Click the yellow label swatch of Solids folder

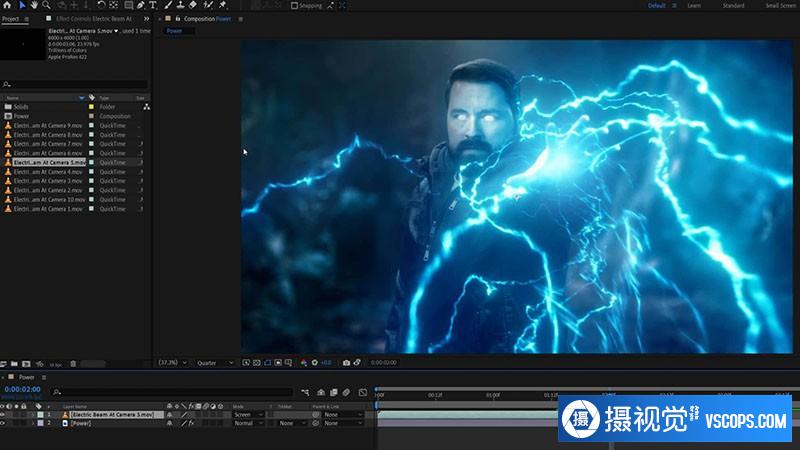(91, 107)
